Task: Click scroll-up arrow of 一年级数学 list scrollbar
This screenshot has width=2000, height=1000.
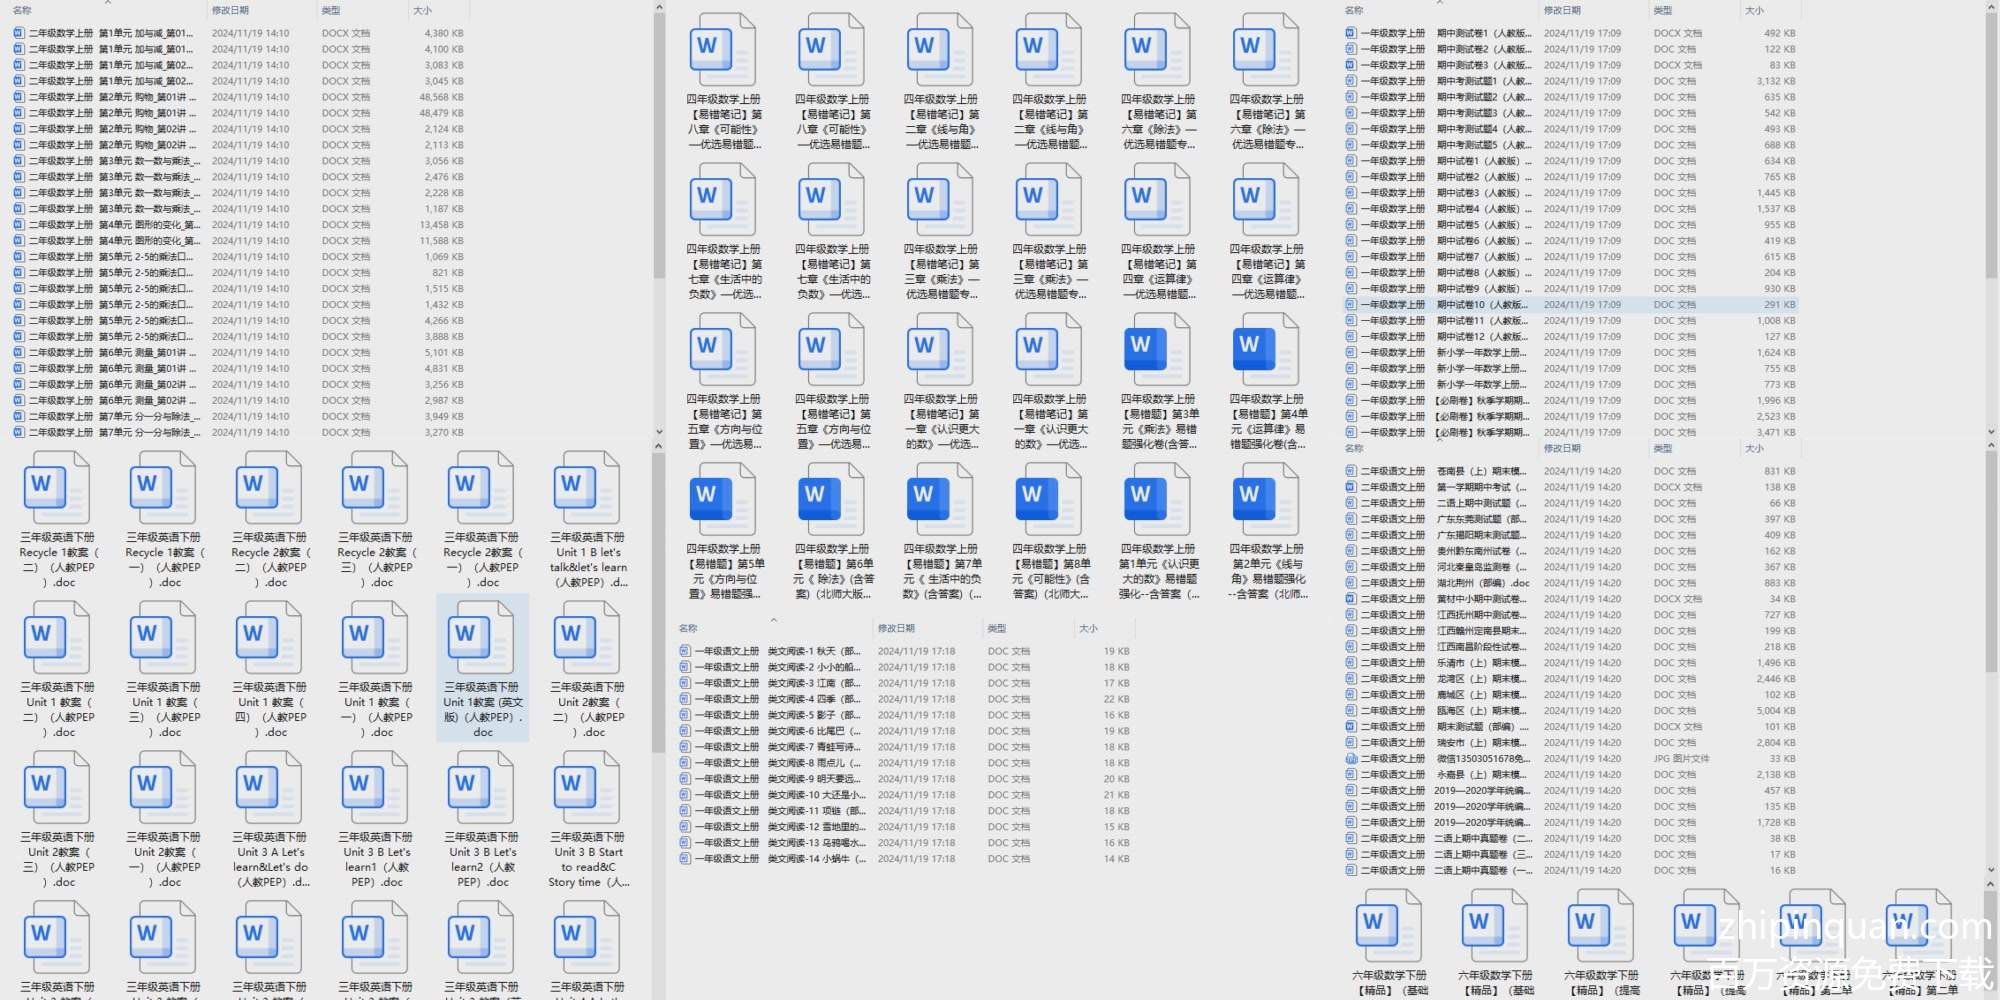Action: coord(1992,8)
